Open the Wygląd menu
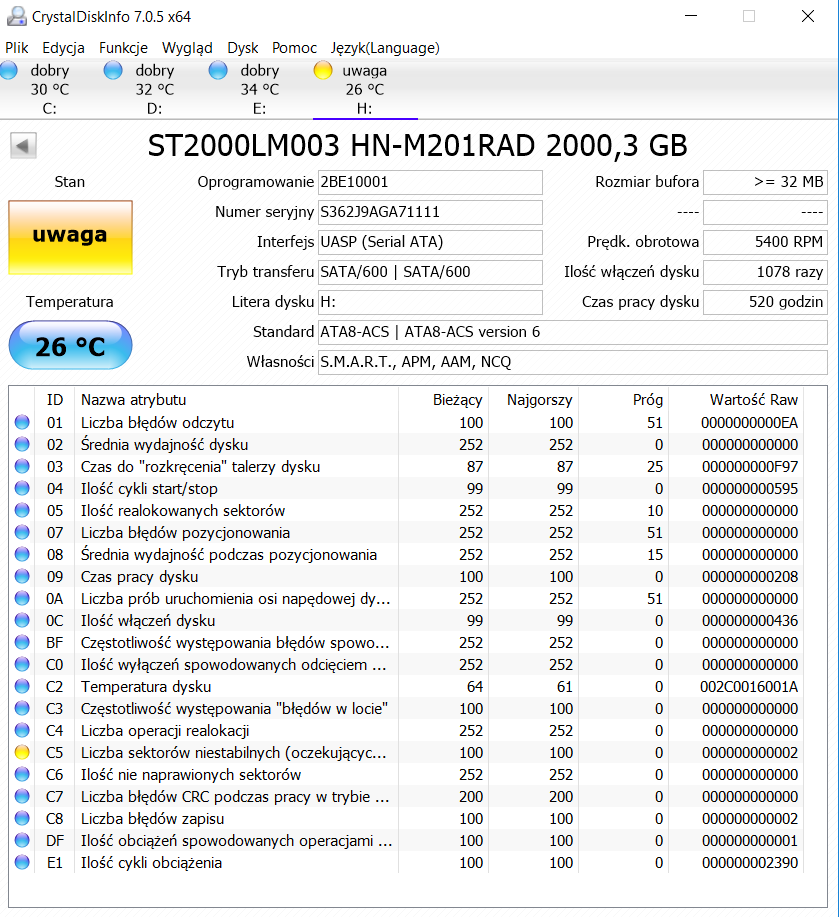839x917 pixels. coord(187,48)
